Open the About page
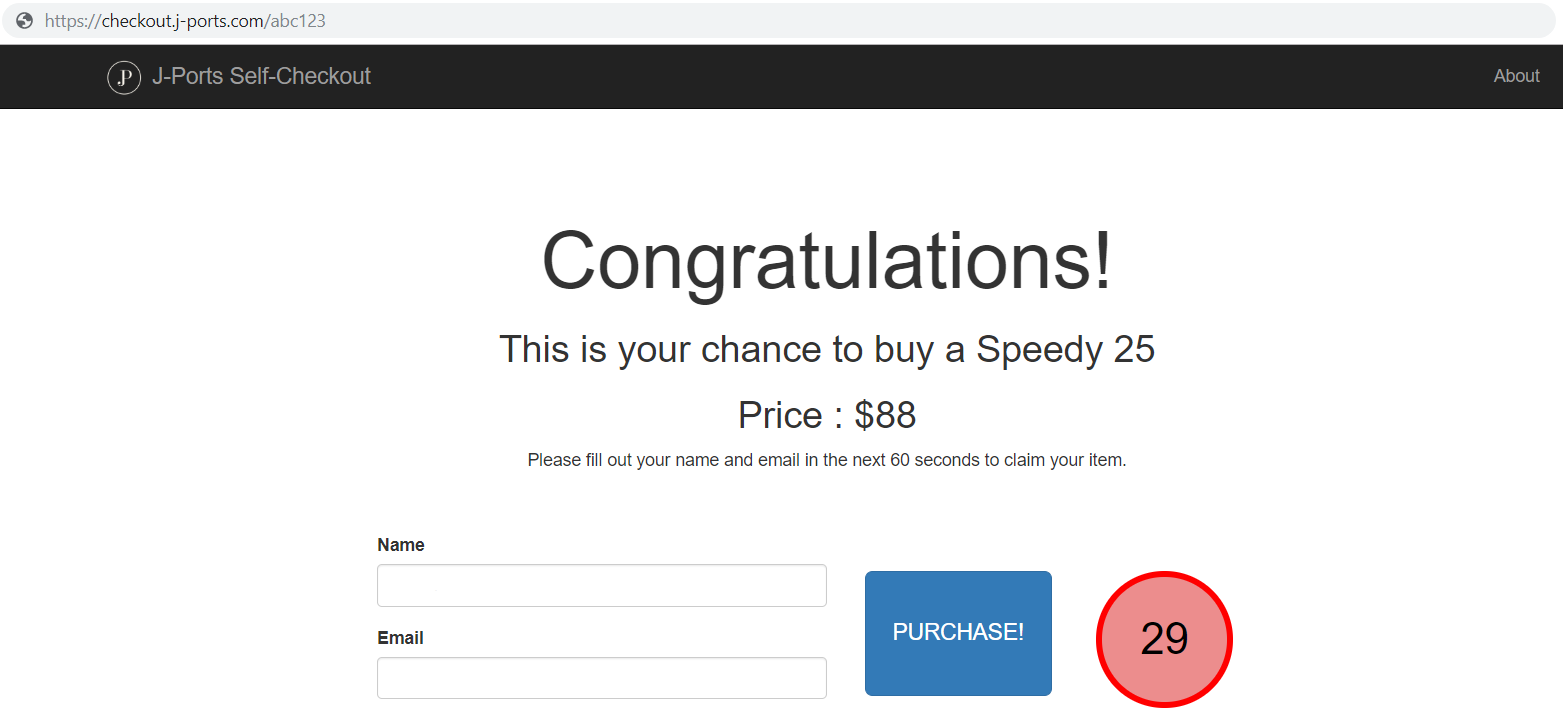The width and height of the screenshot is (1563, 718). click(x=1516, y=76)
